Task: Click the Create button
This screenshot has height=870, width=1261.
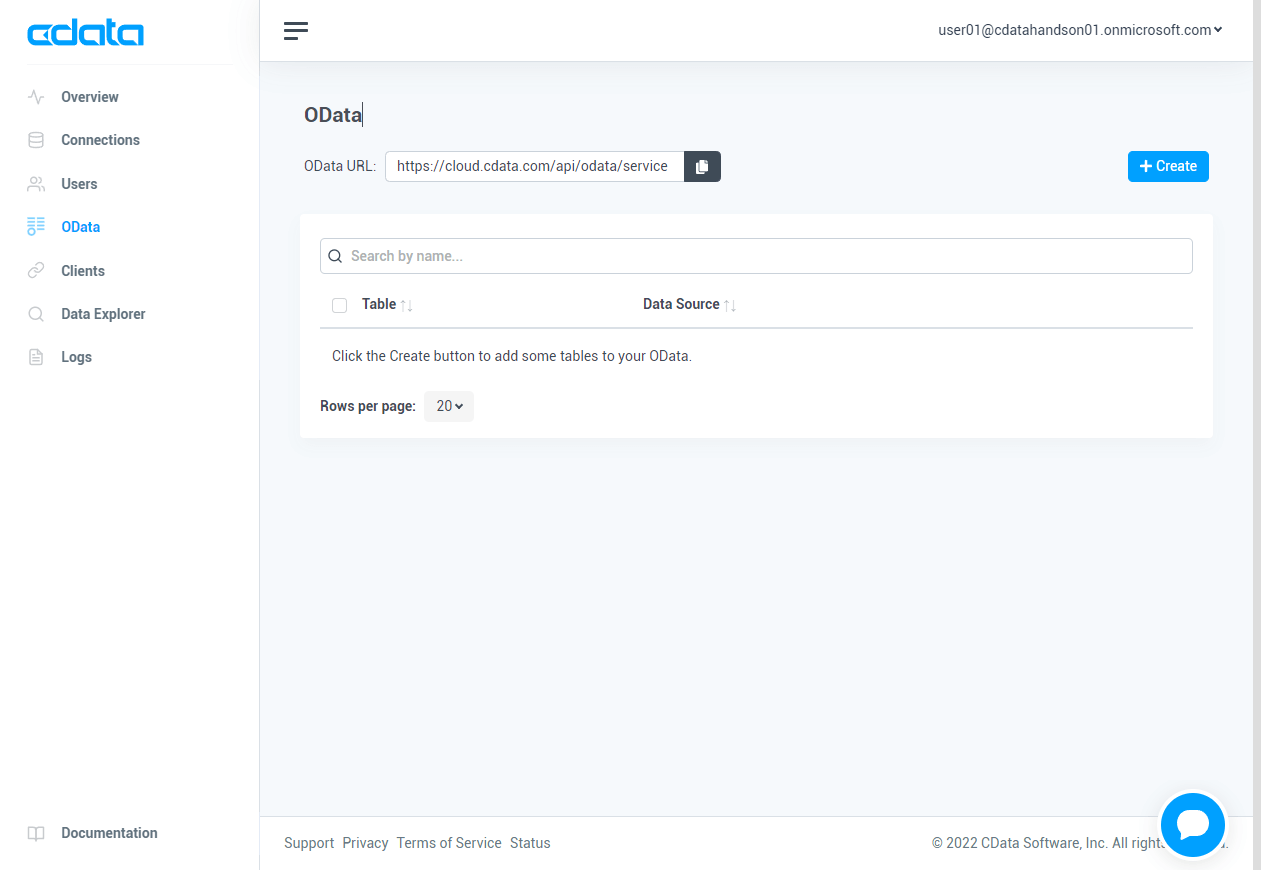Action: click(1168, 166)
